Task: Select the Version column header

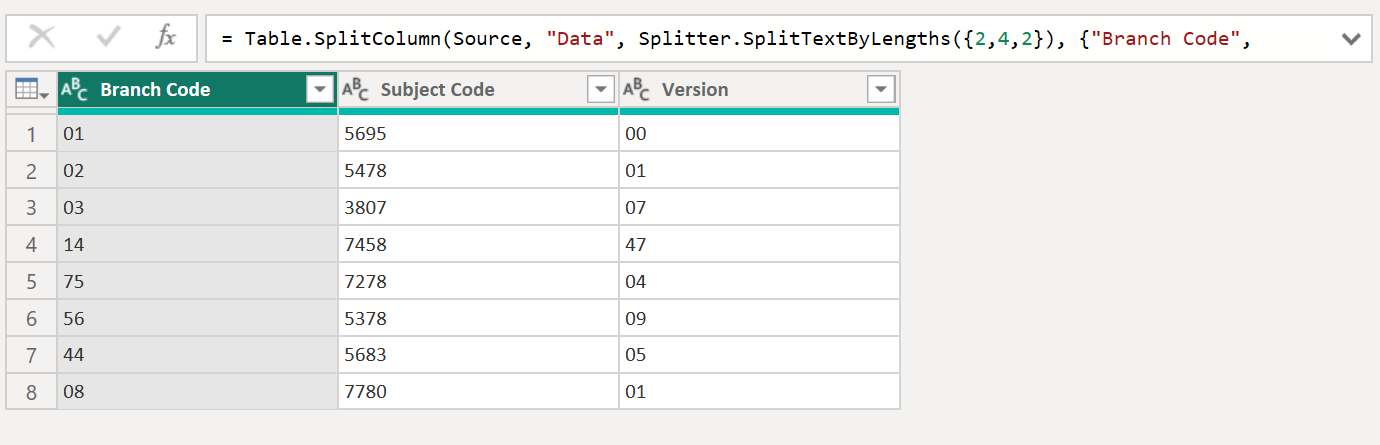Action: coord(740,90)
